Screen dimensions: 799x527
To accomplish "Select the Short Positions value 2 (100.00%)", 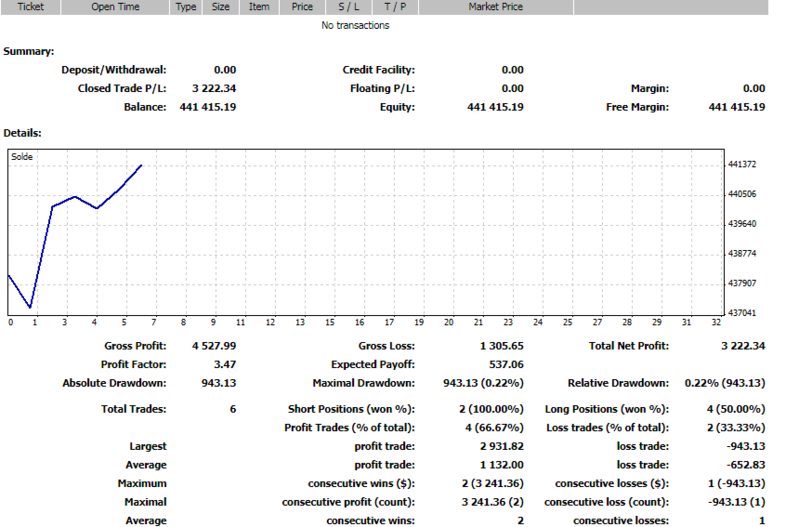I will click(491, 409).
